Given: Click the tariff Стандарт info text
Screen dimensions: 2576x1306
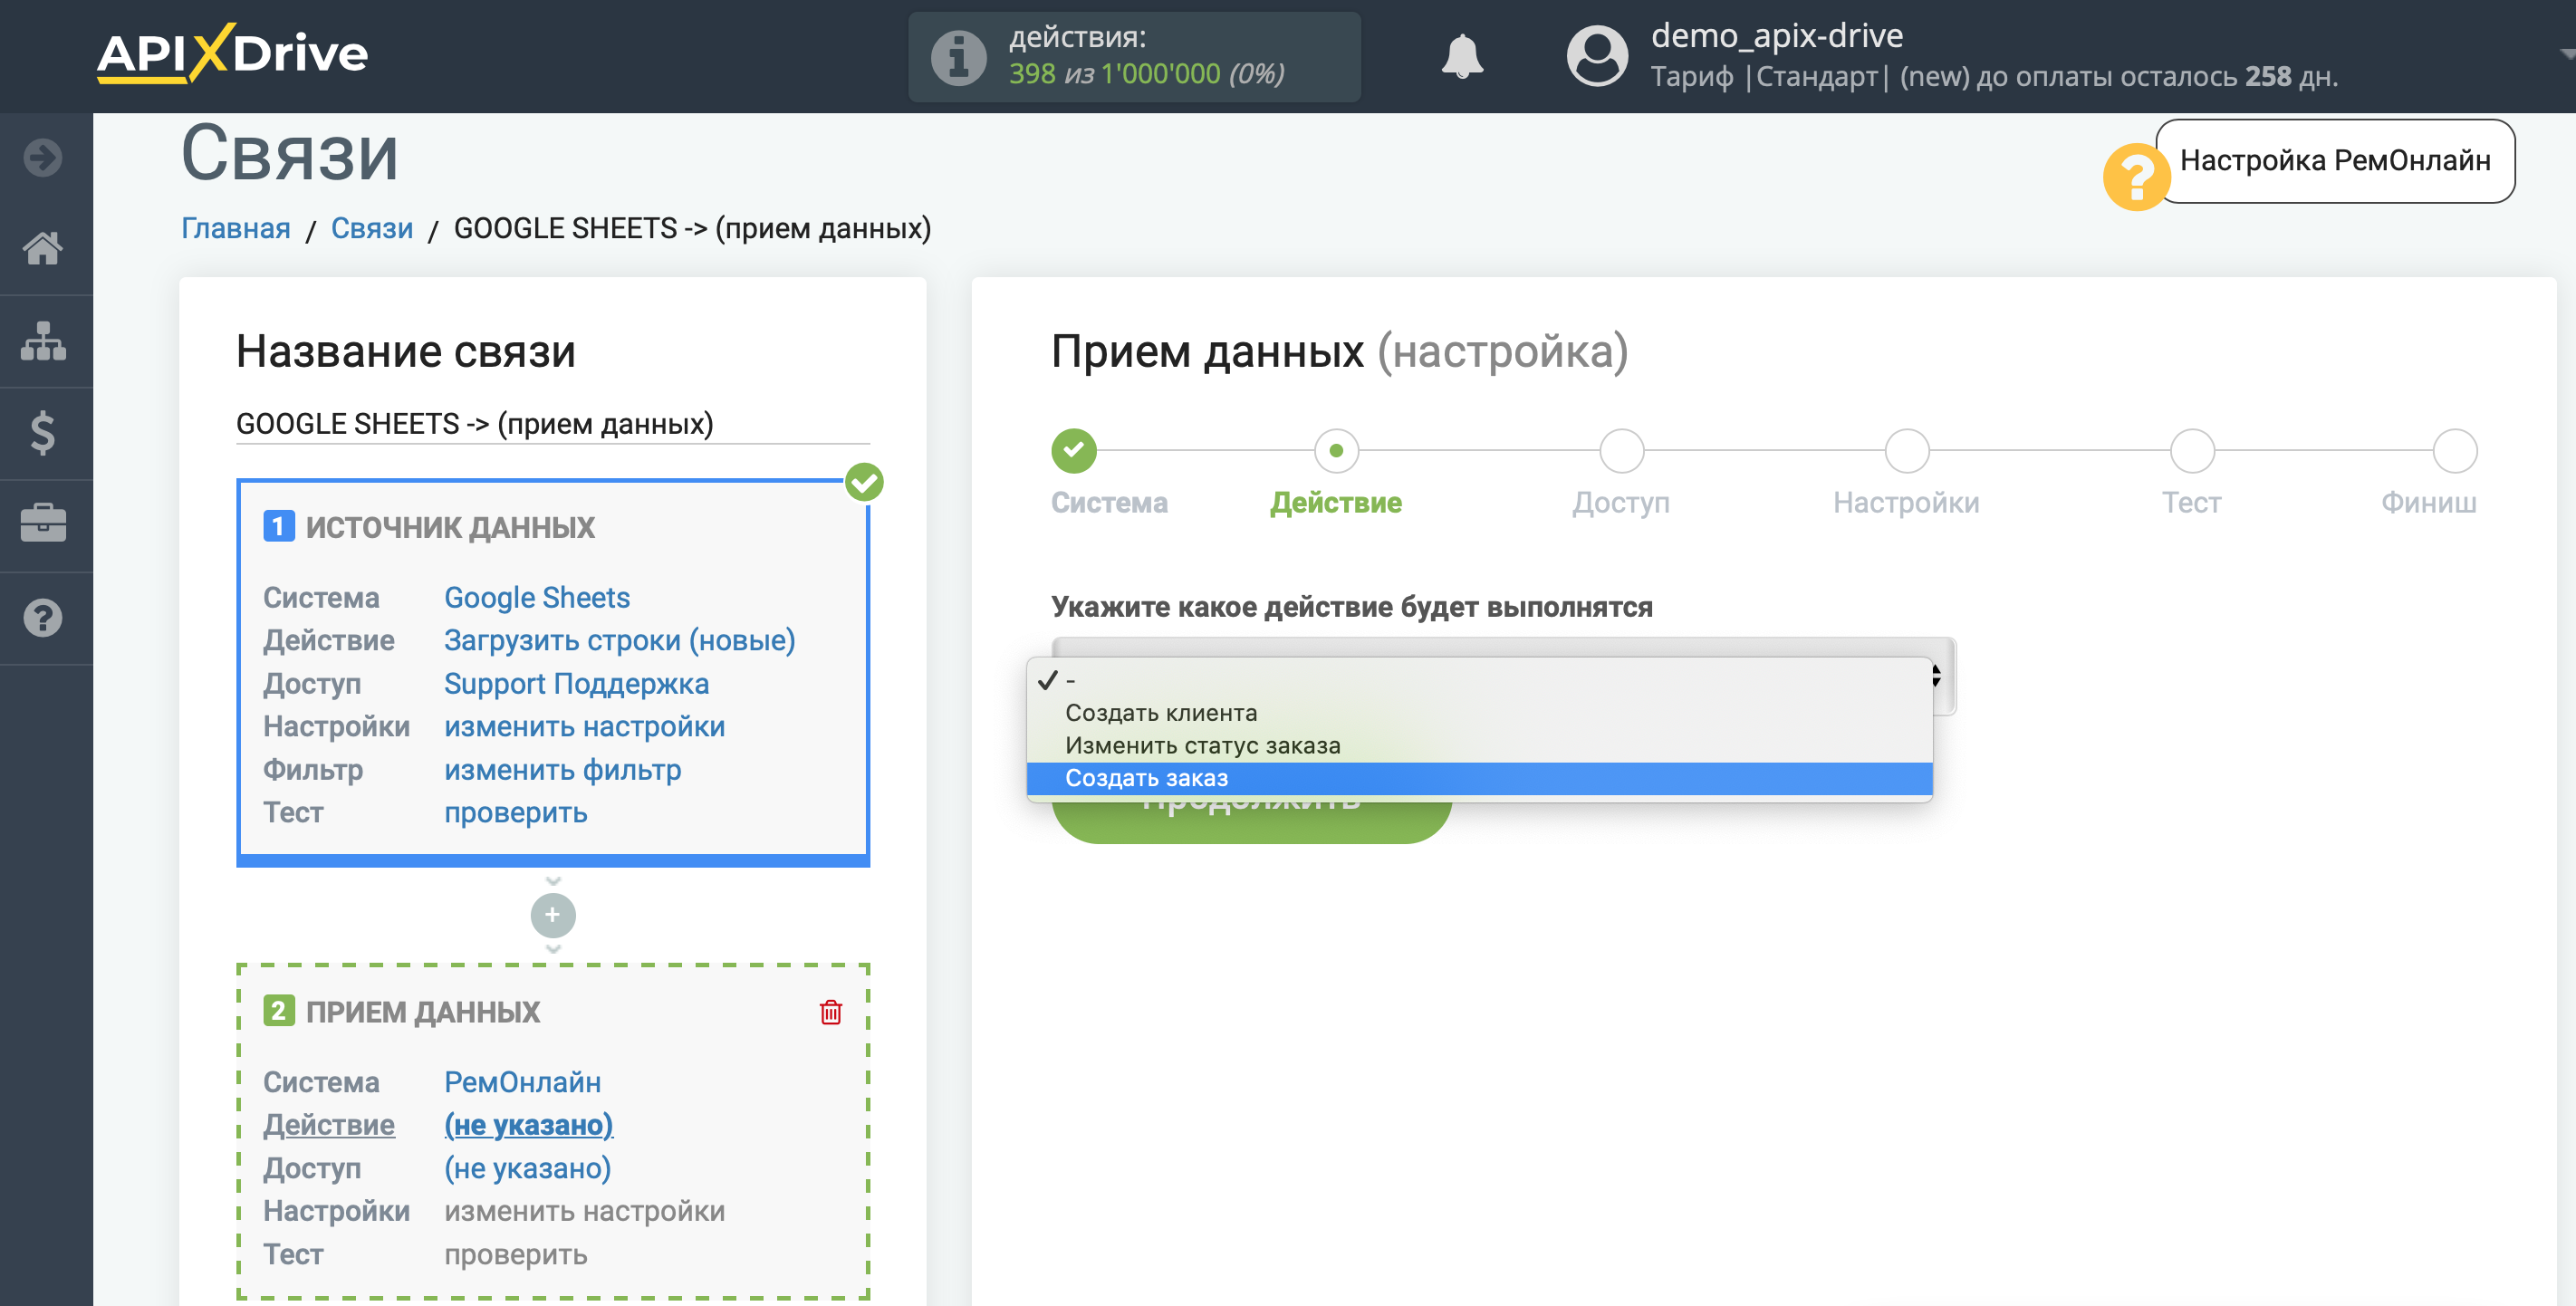Looking at the screenshot, I should pos(1994,77).
